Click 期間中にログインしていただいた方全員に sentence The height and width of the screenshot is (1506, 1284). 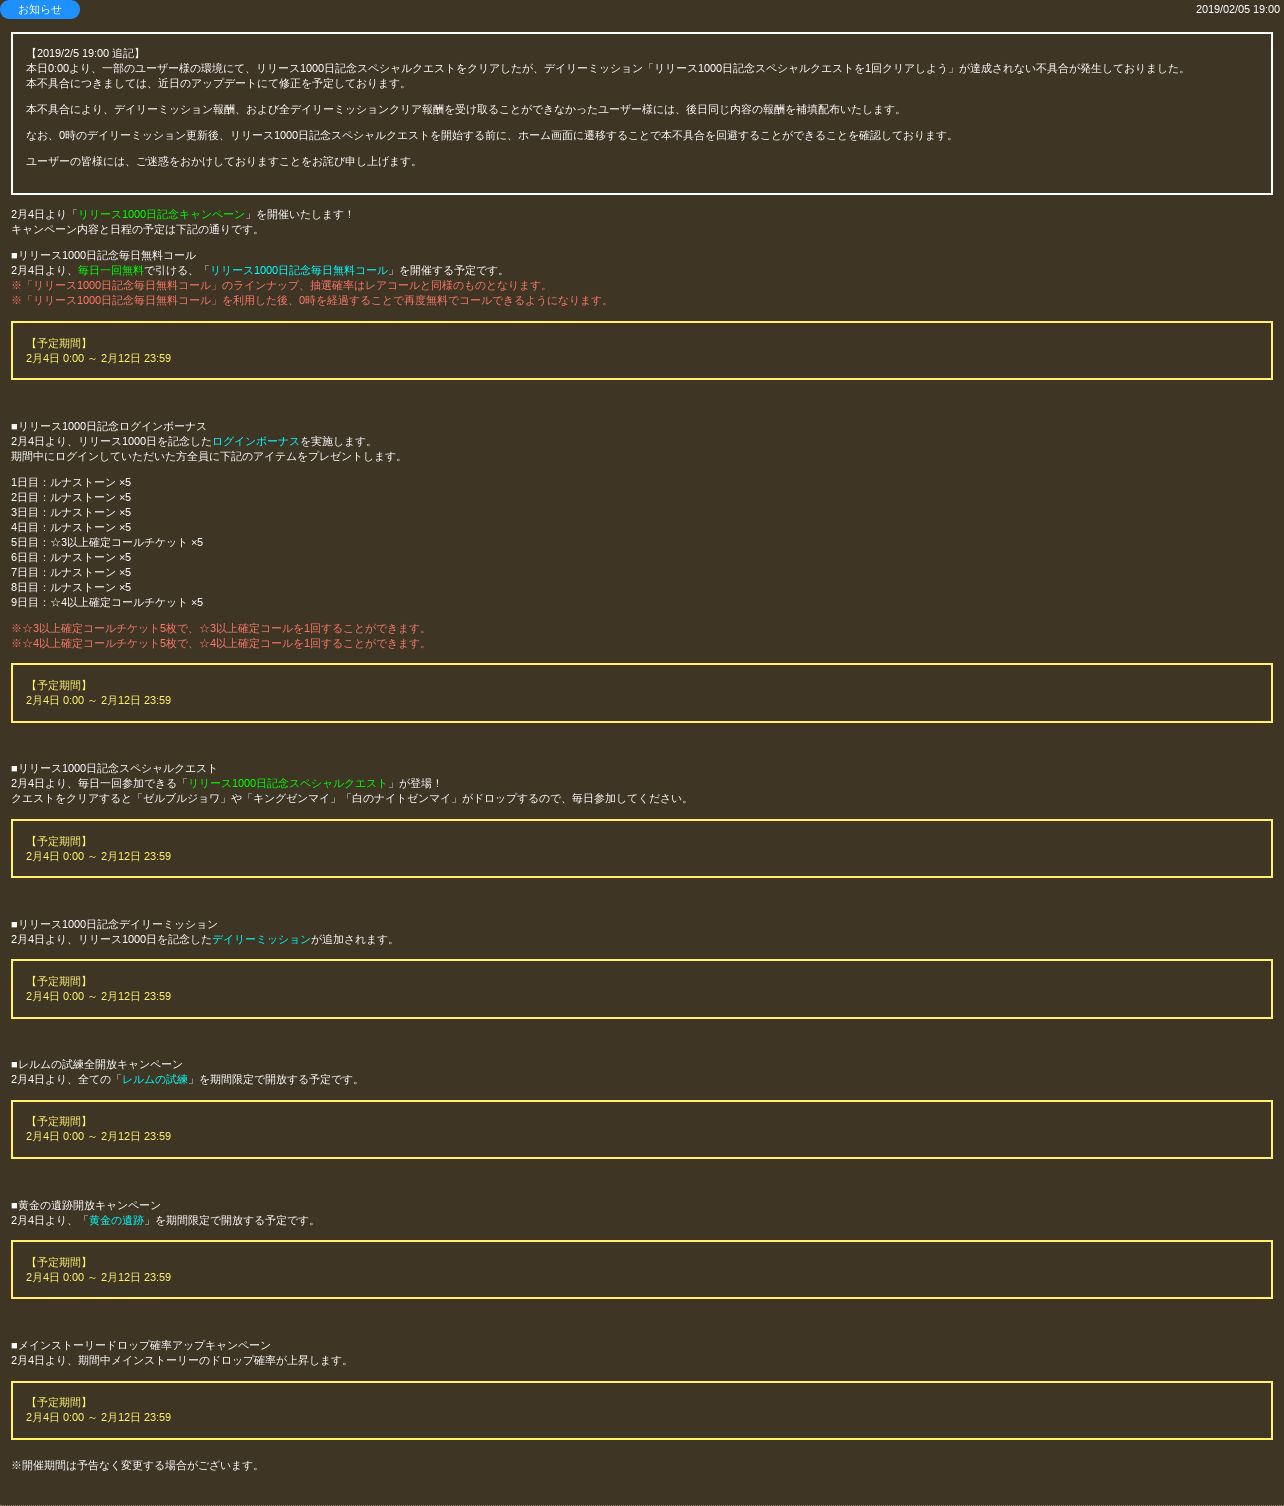pos(209,456)
